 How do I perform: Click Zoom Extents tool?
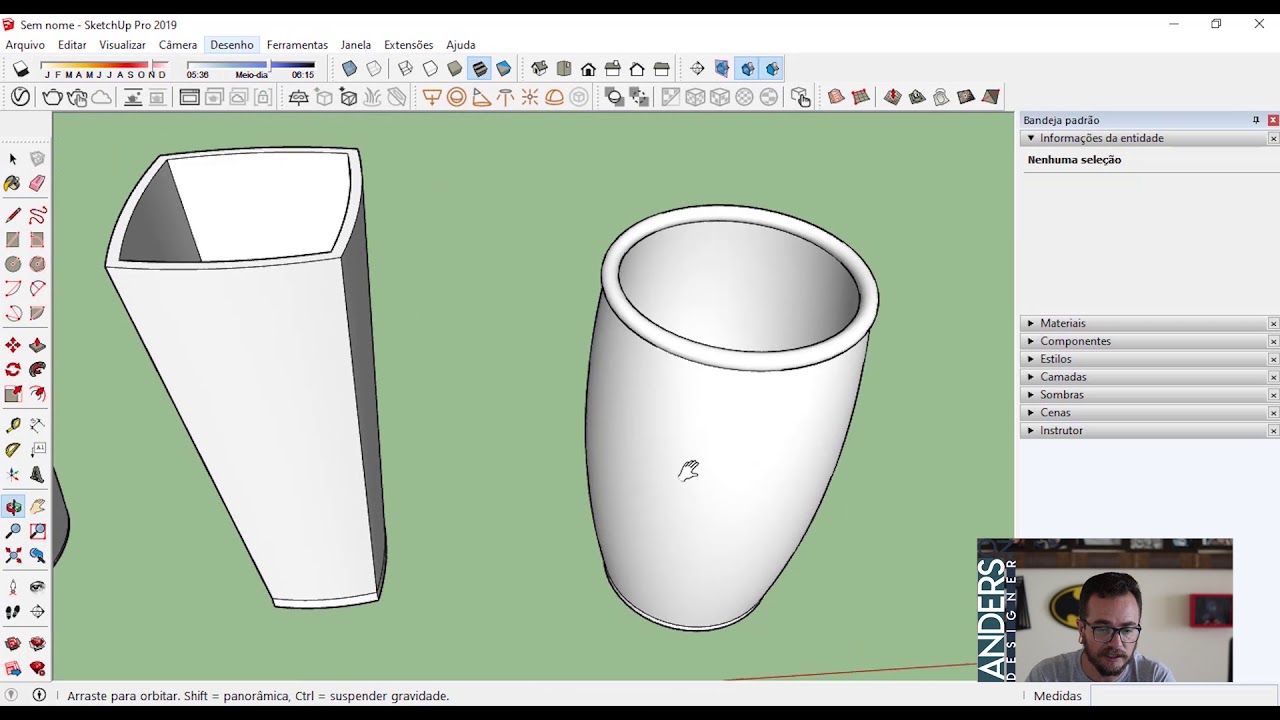click(x=13, y=555)
